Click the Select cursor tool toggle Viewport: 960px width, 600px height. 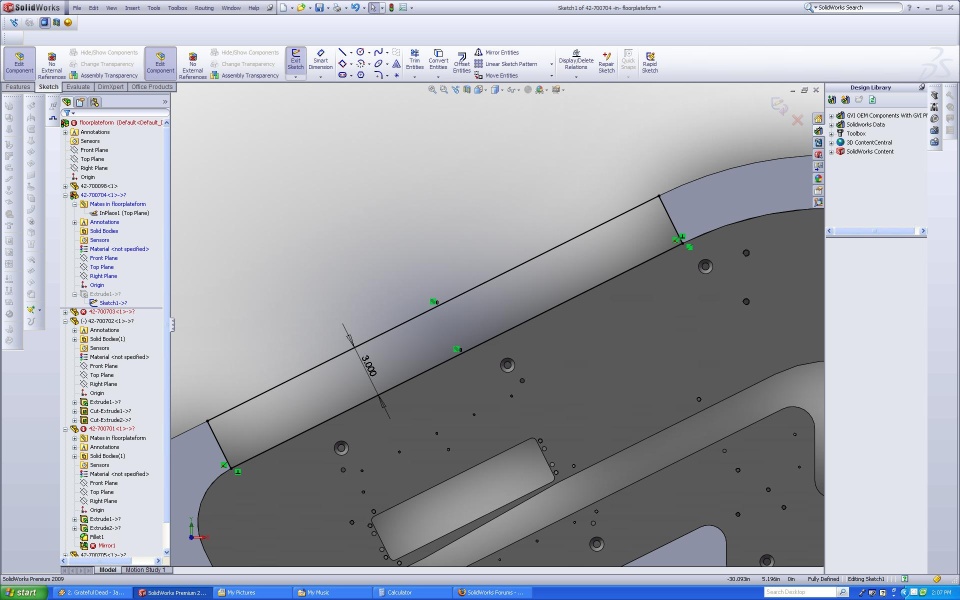click(373, 8)
